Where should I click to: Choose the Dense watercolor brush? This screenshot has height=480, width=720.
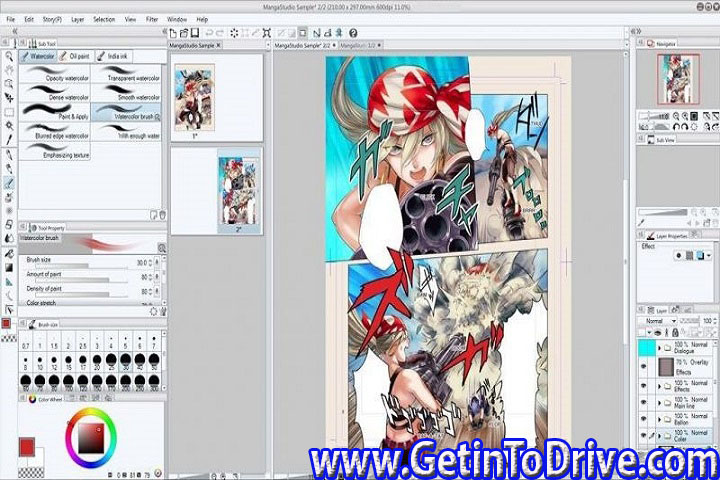pos(55,93)
